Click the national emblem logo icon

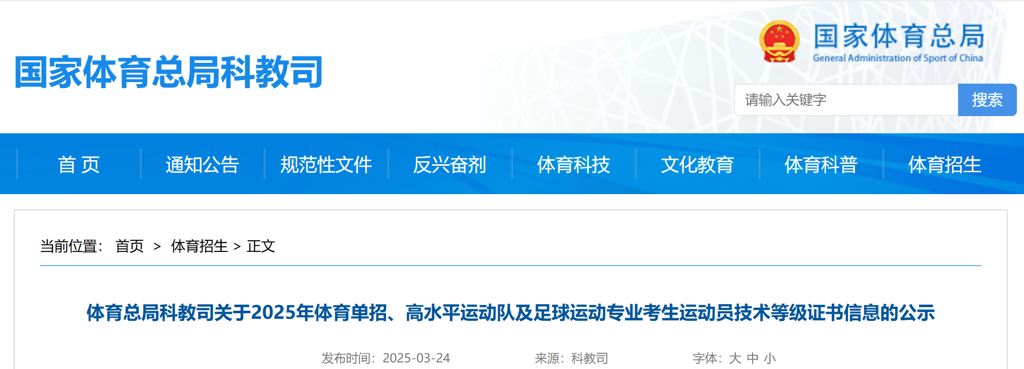(x=780, y=41)
